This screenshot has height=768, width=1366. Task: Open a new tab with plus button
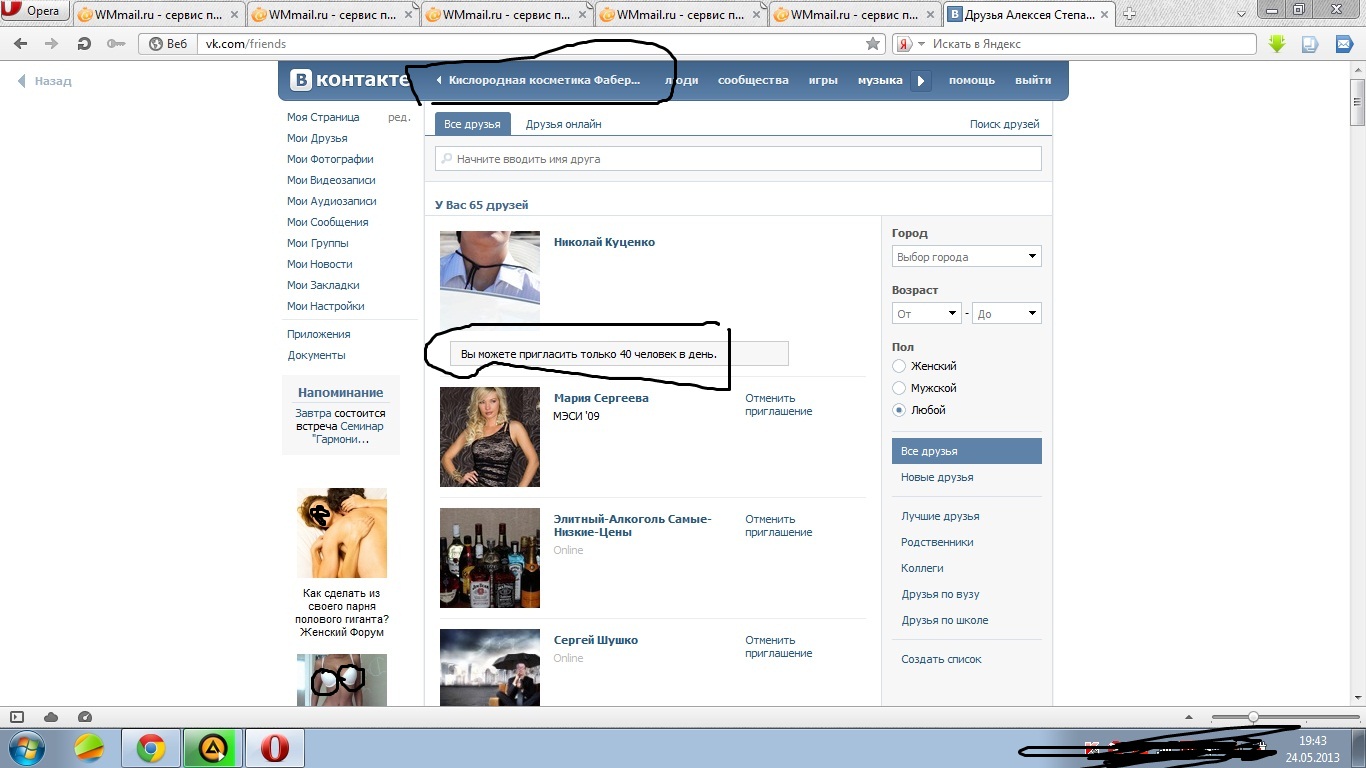pyautogui.click(x=1130, y=14)
